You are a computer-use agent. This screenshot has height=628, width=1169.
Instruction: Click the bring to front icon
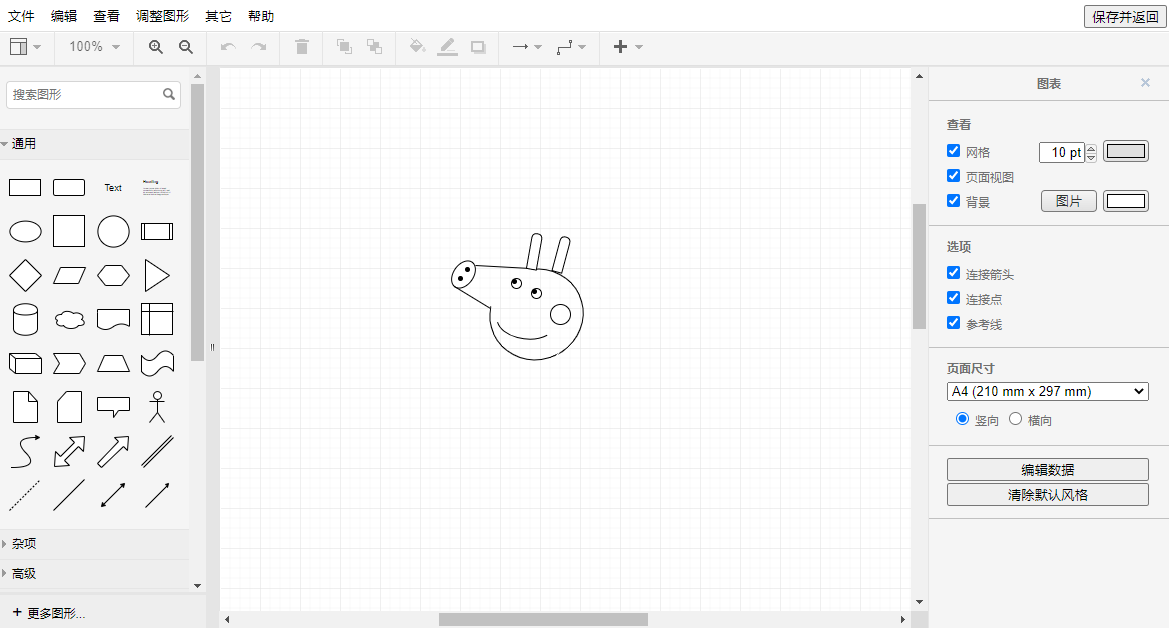[x=344, y=47]
